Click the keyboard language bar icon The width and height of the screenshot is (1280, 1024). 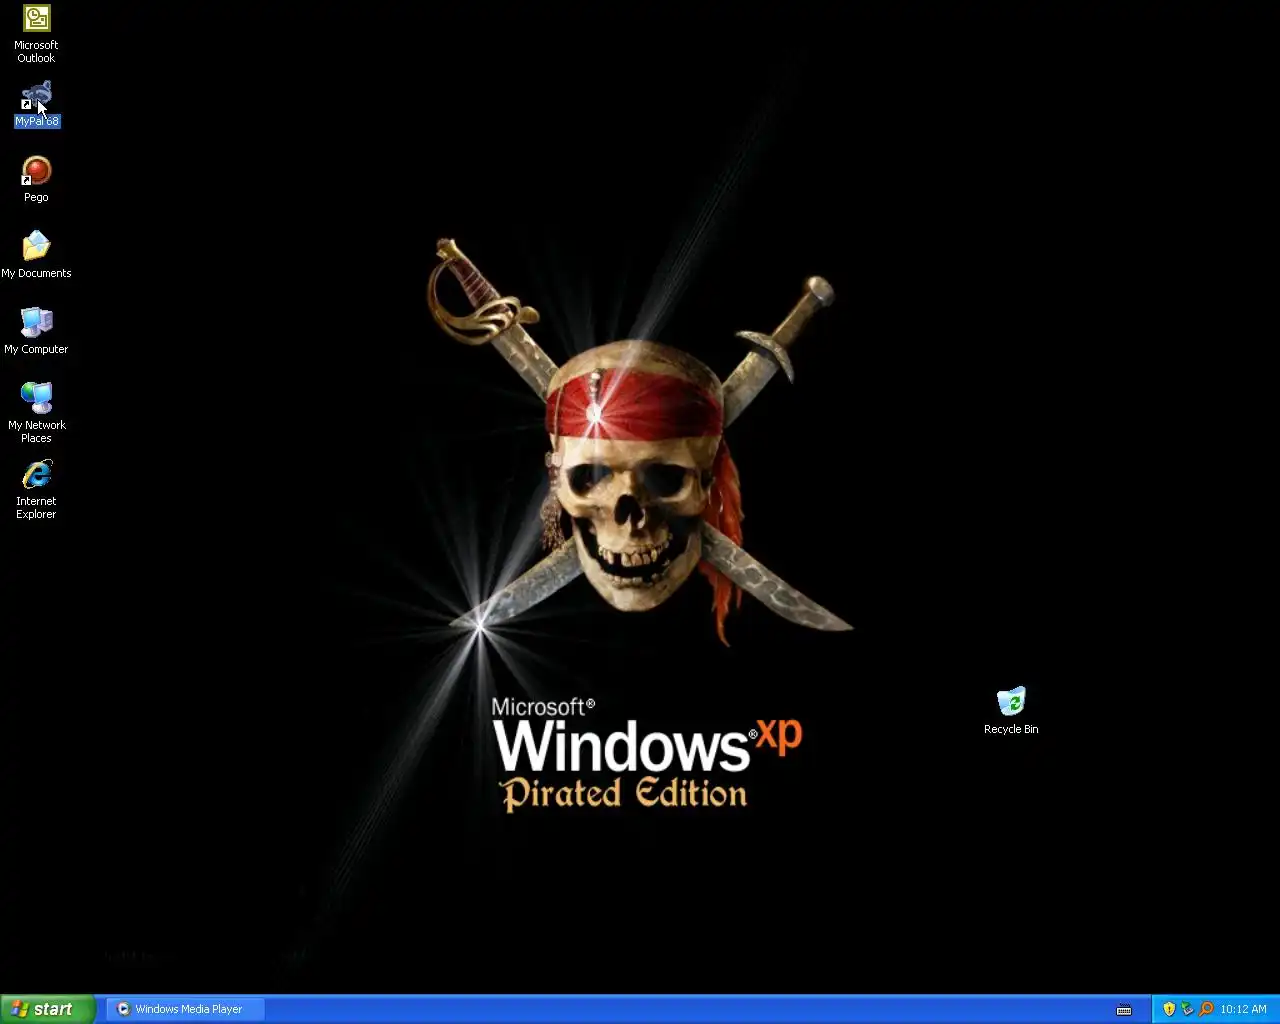1124,1010
